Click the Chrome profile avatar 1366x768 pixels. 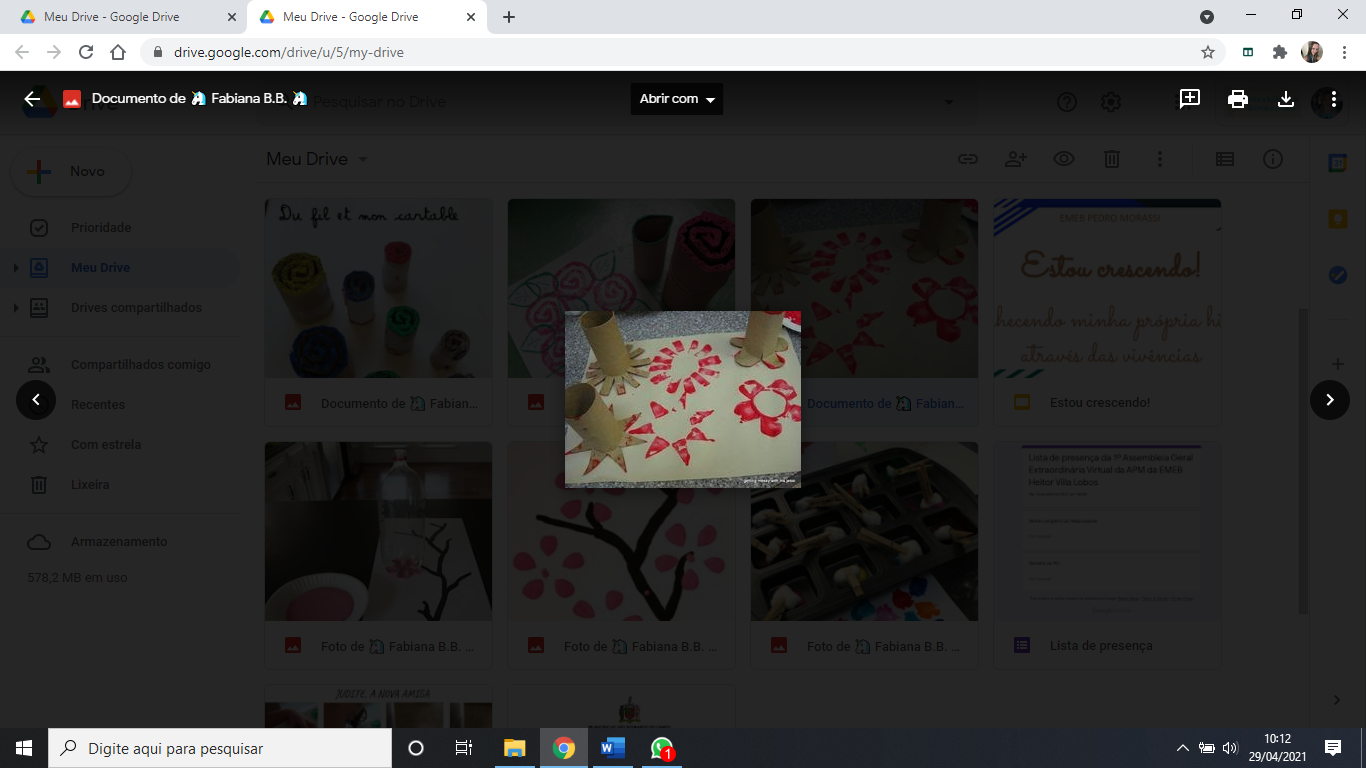[1312, 52]
